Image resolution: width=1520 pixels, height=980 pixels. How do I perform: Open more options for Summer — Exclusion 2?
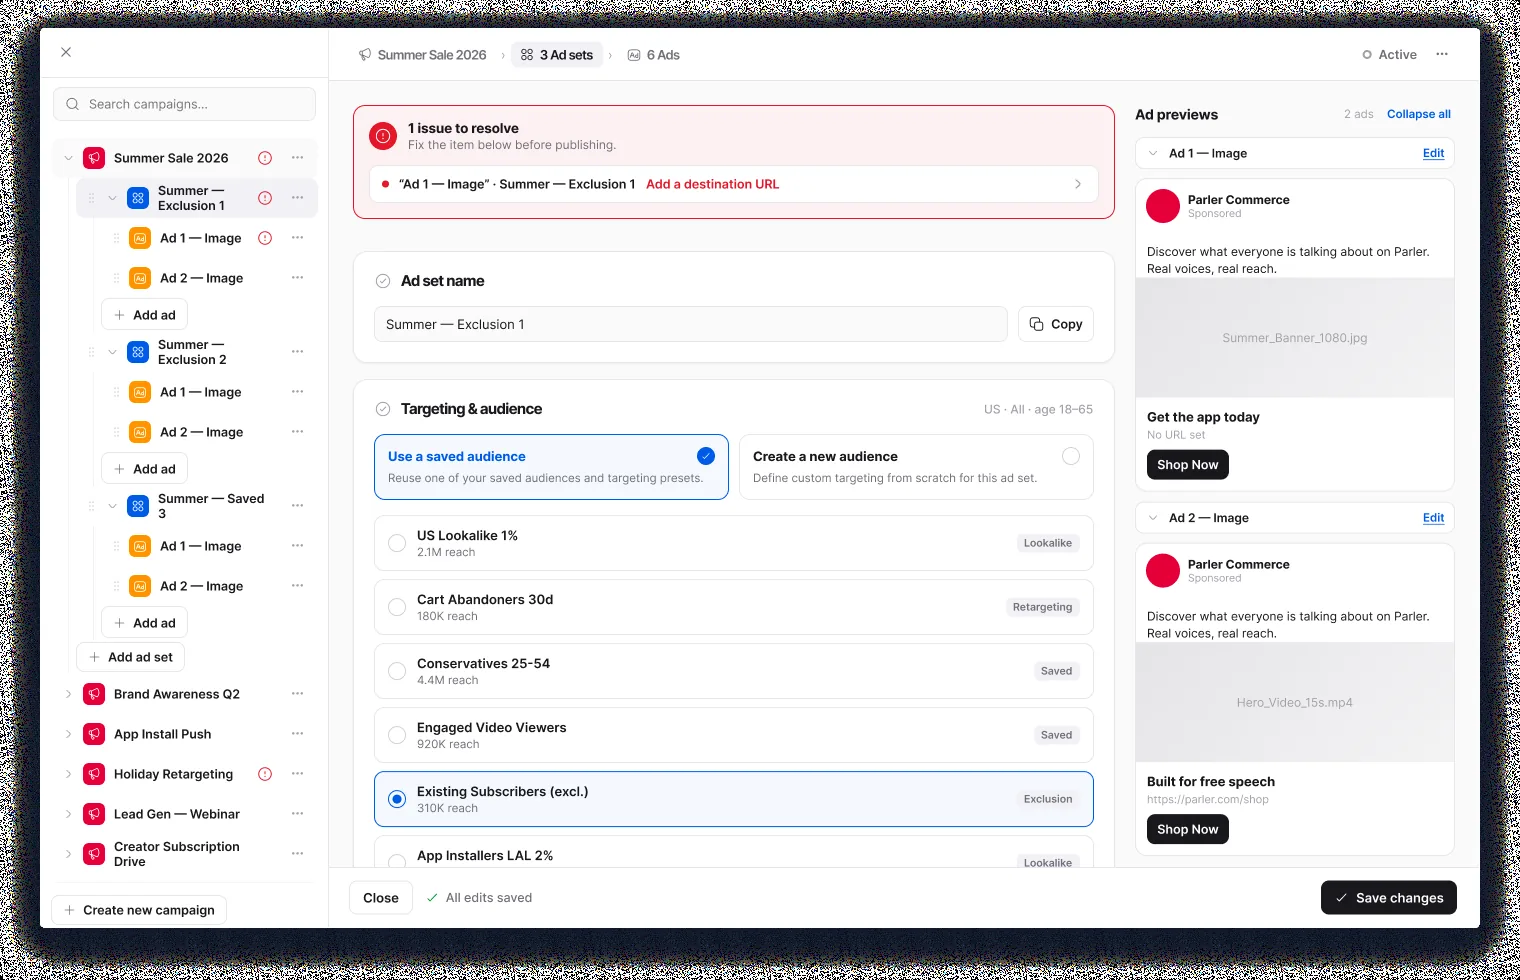pos(297,352)
